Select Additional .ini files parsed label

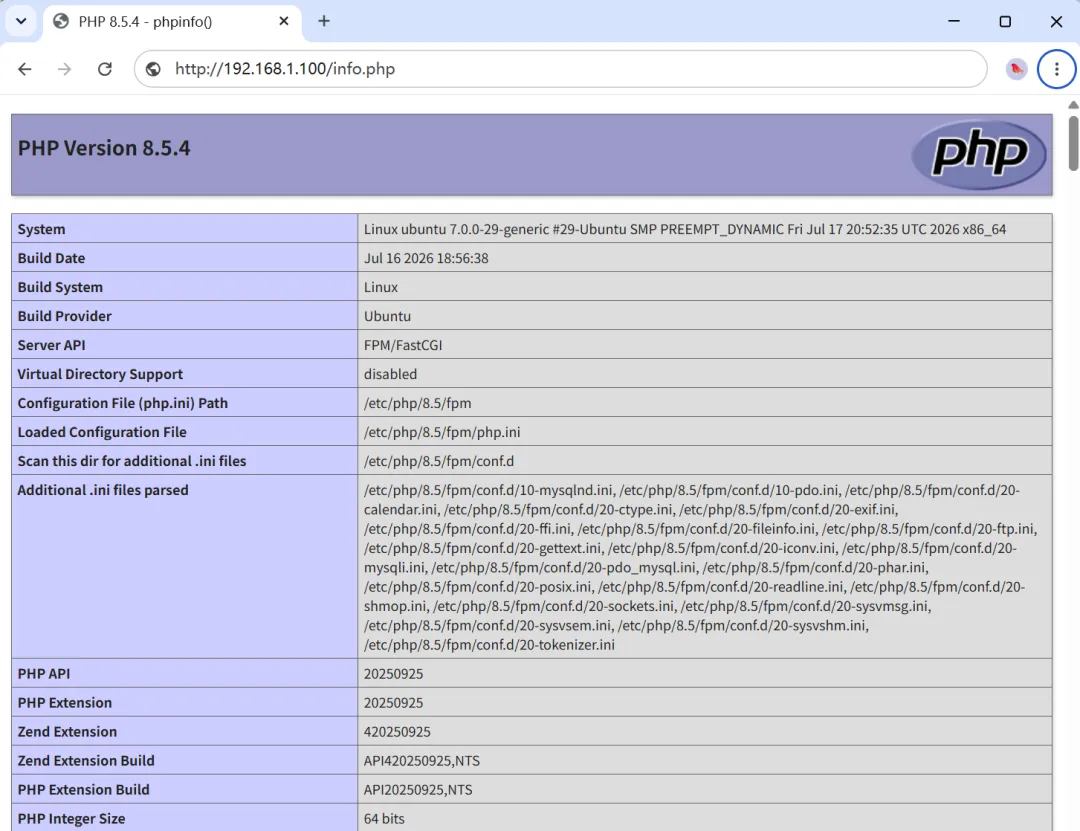pos(103,490)
